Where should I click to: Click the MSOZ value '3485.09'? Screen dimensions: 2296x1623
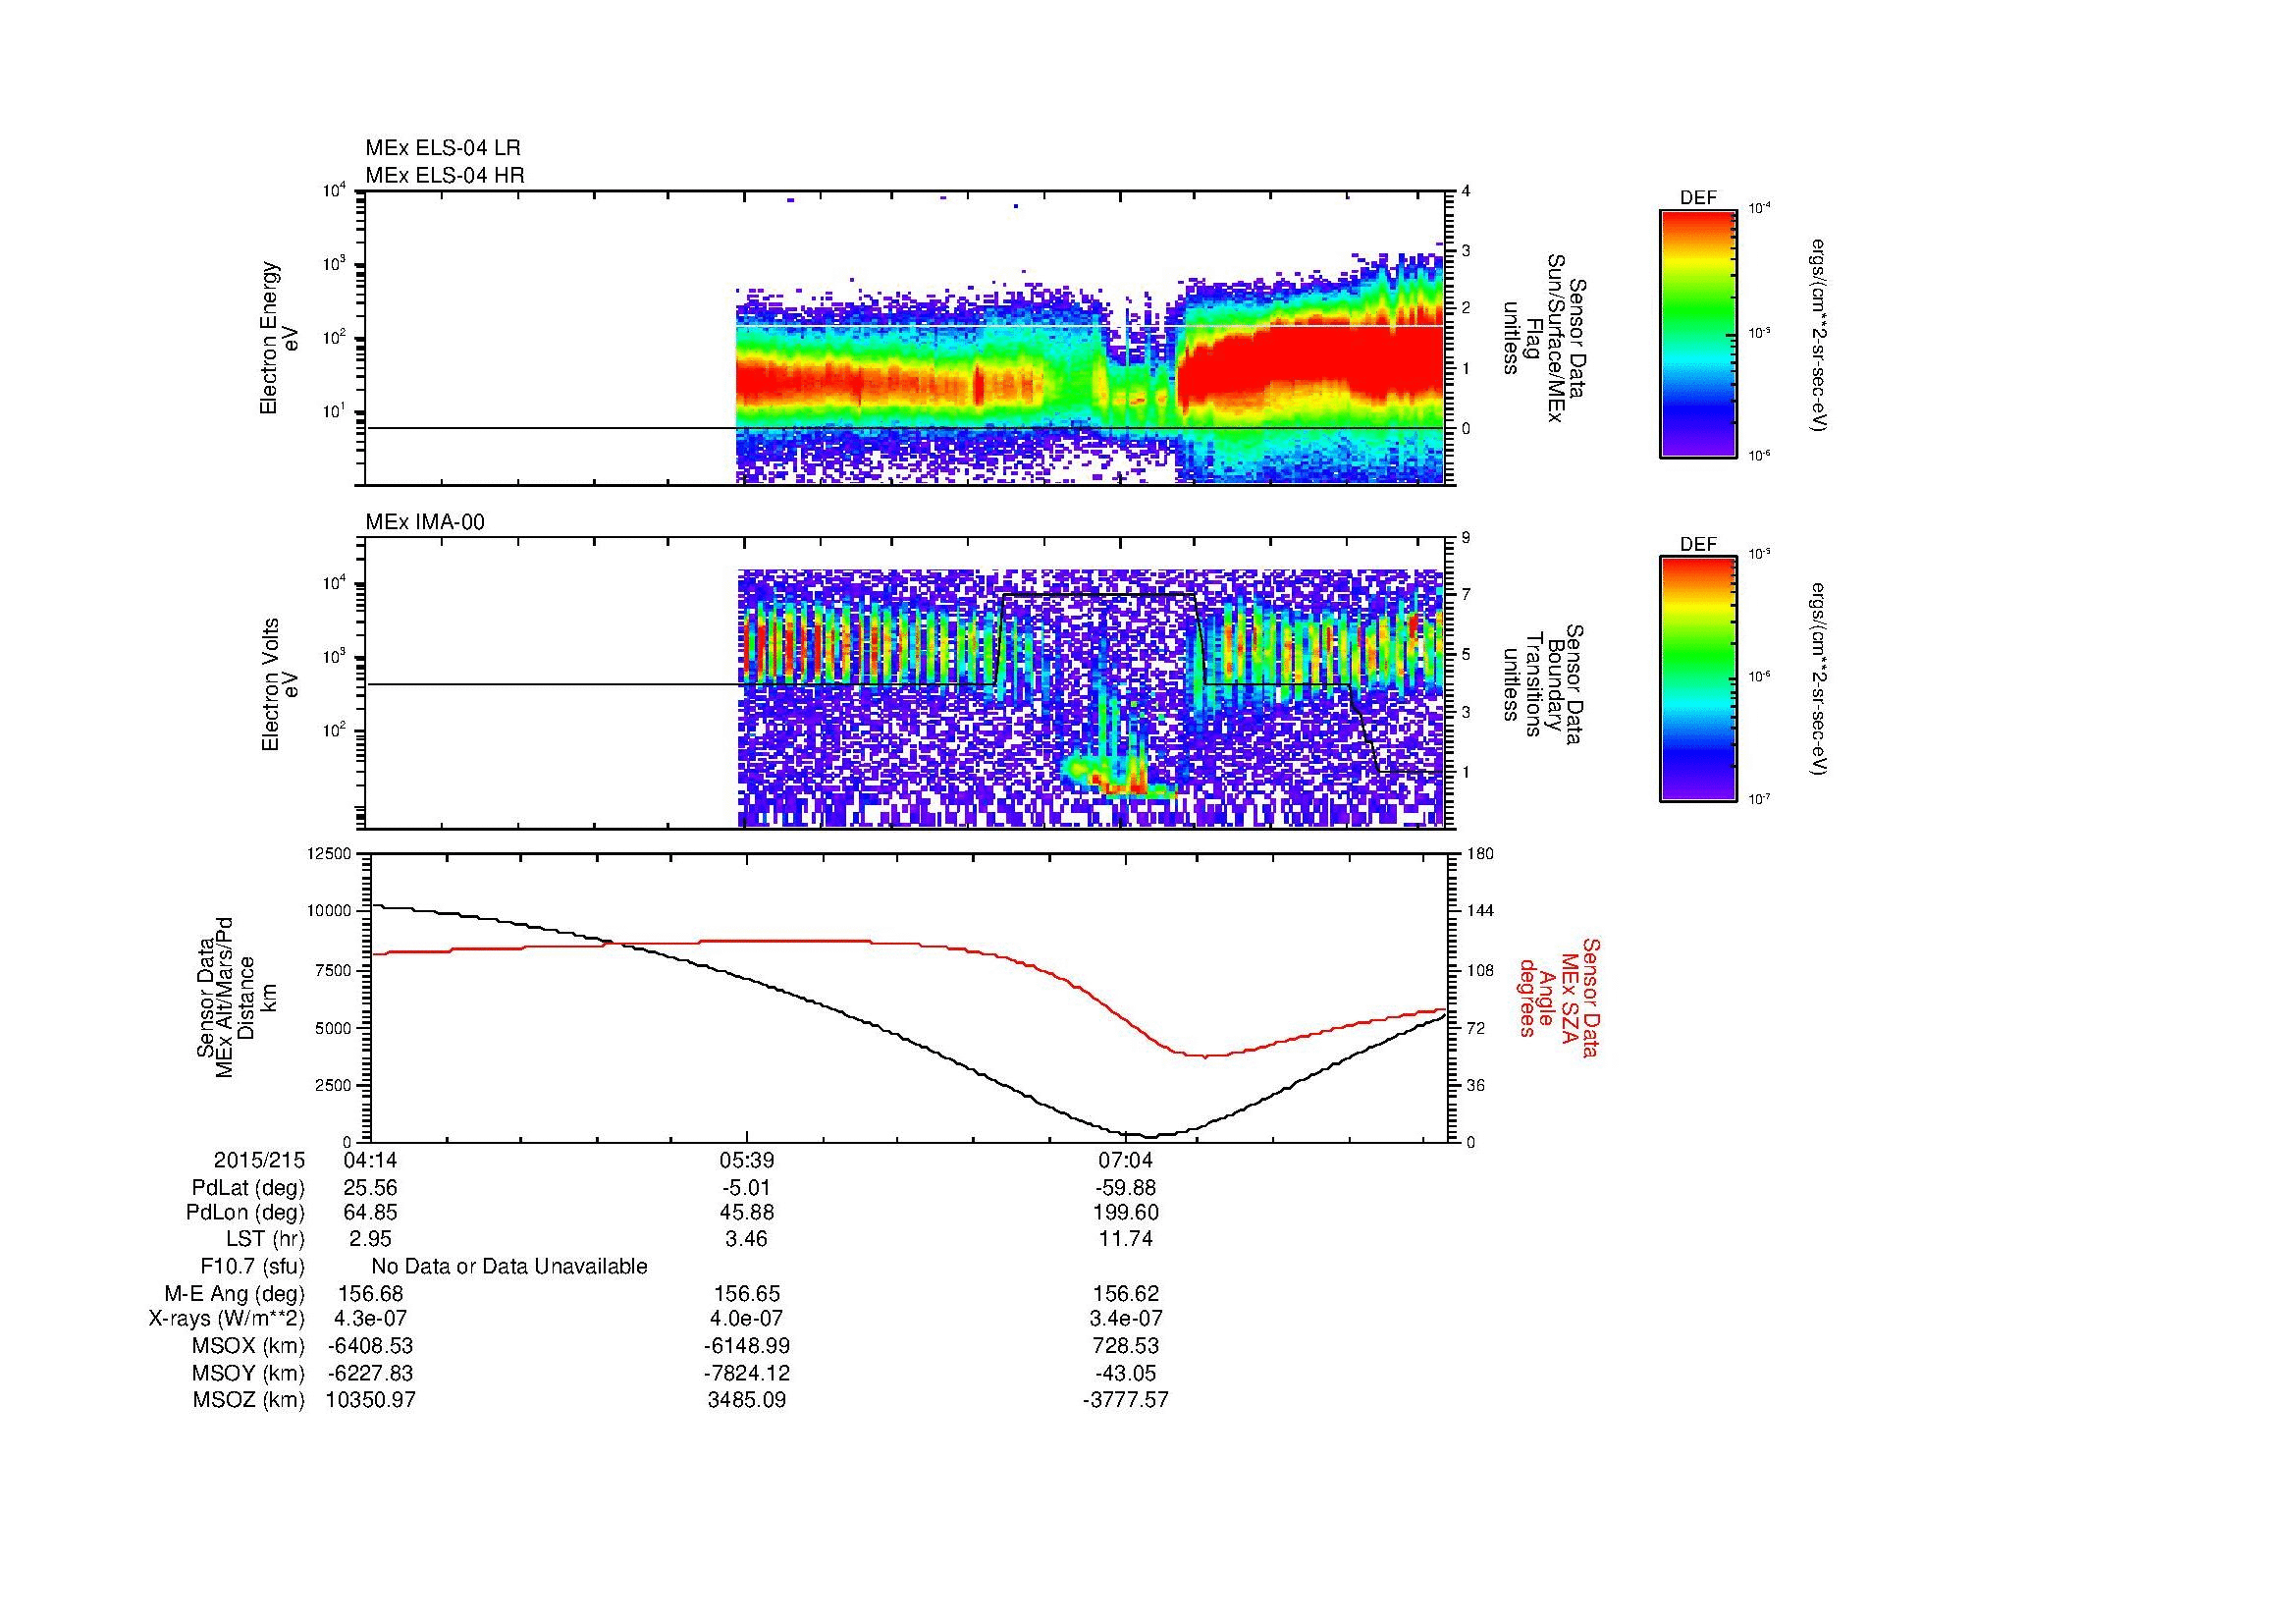pos(746,1400)
